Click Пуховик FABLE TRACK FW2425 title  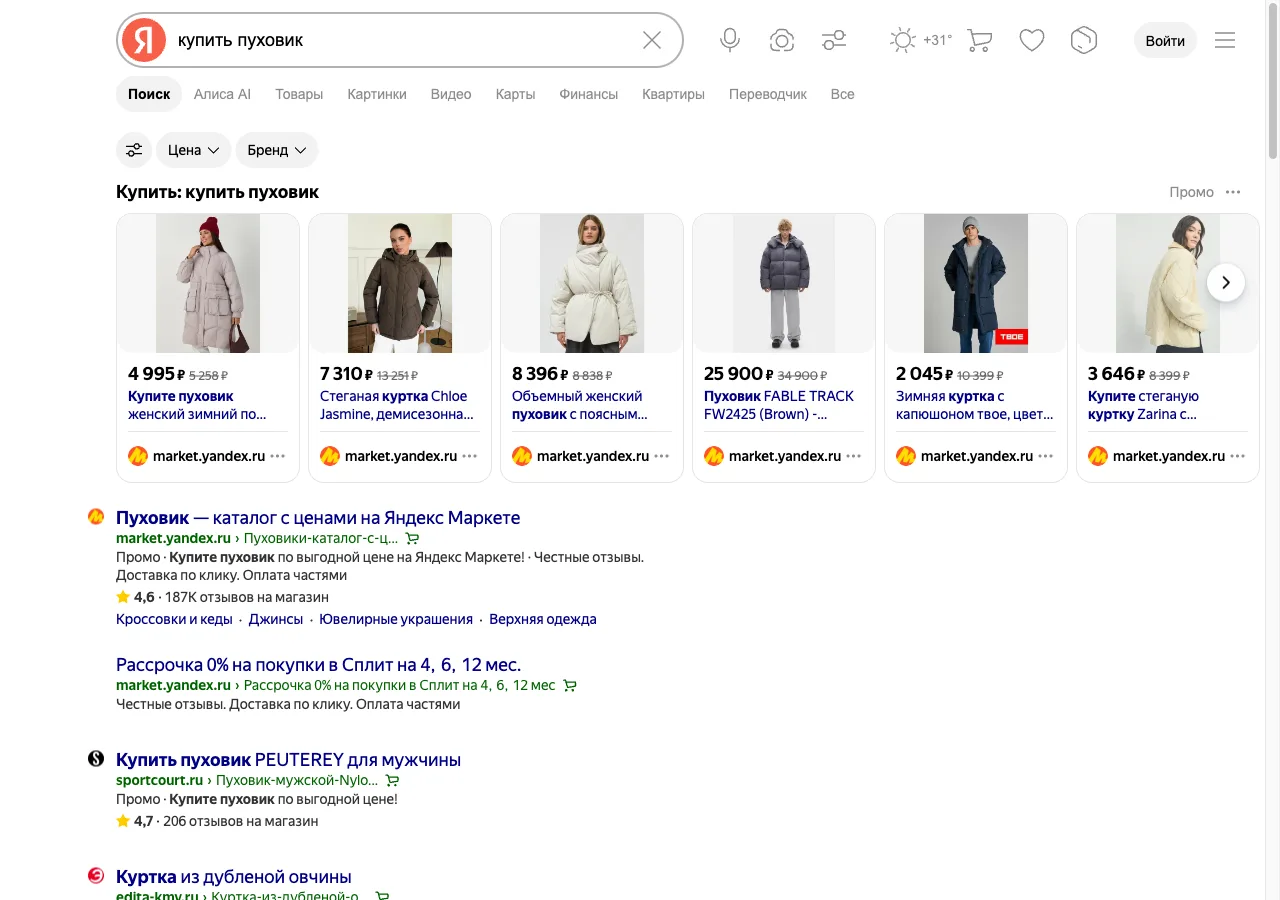coord(779,405)
